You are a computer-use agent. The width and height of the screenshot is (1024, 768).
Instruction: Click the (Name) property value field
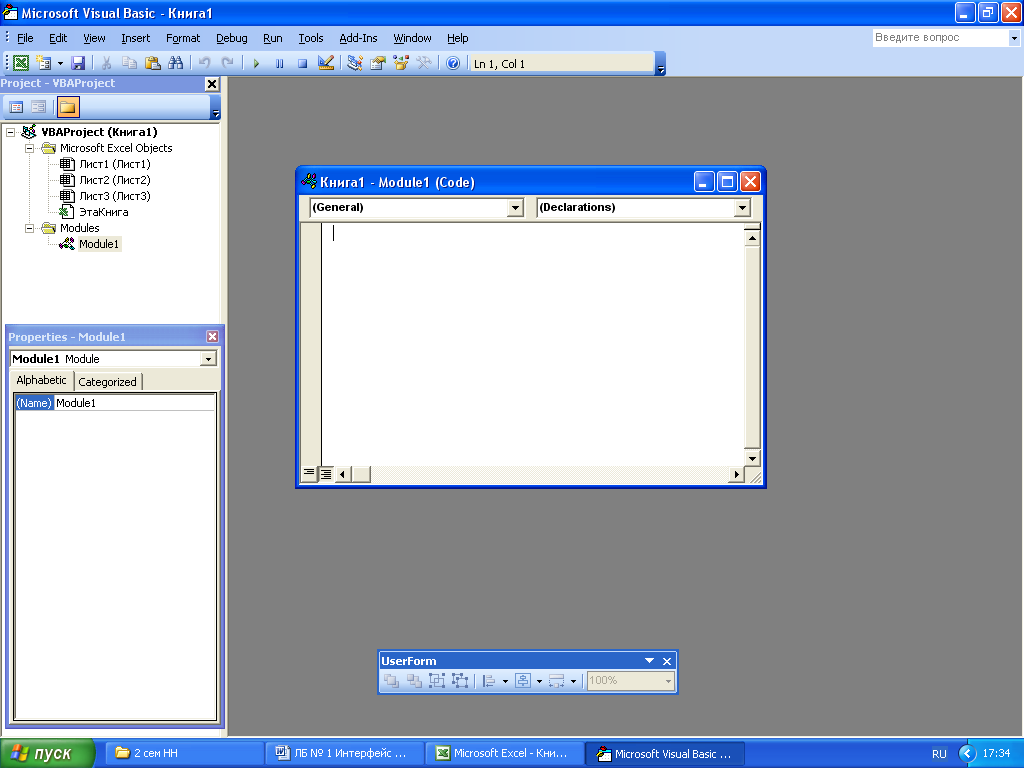[135, 403]
